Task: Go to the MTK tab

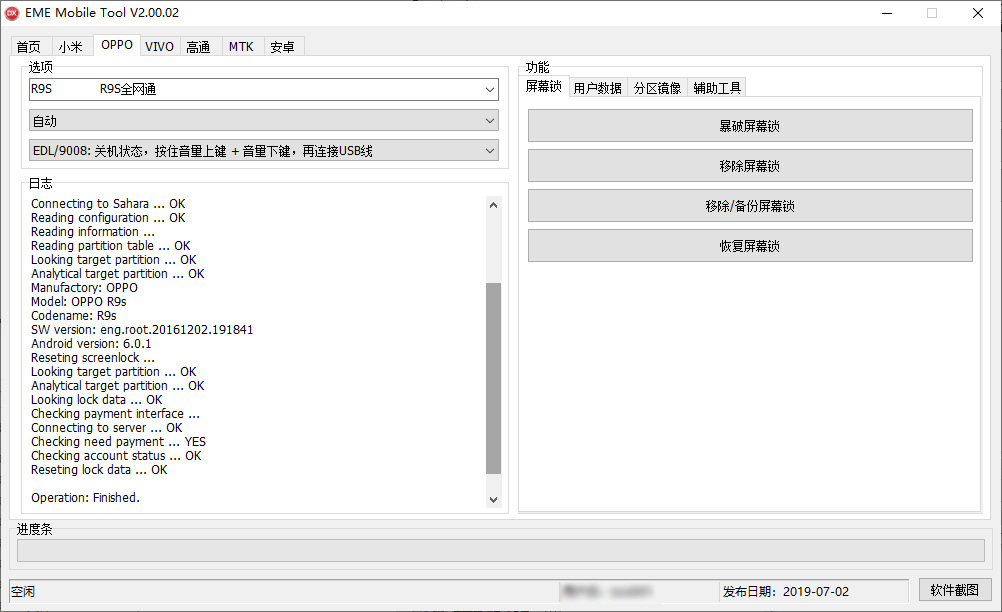Action: coord(242,47)
